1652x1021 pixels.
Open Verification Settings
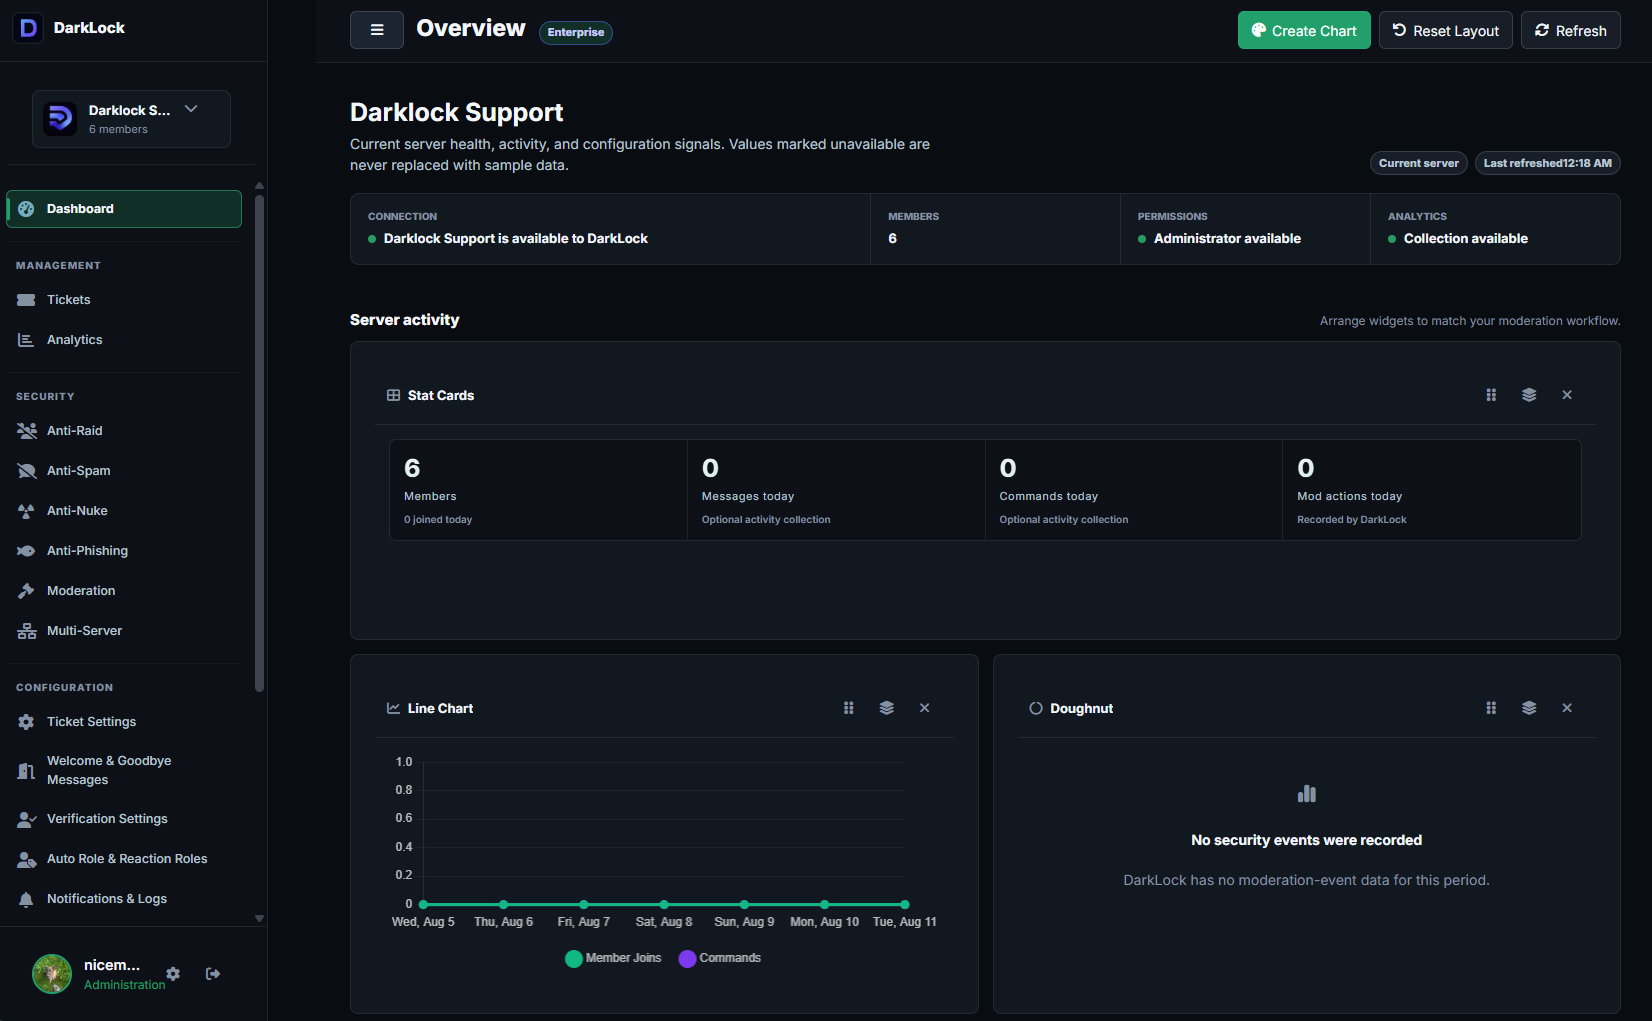pos(124,819)
